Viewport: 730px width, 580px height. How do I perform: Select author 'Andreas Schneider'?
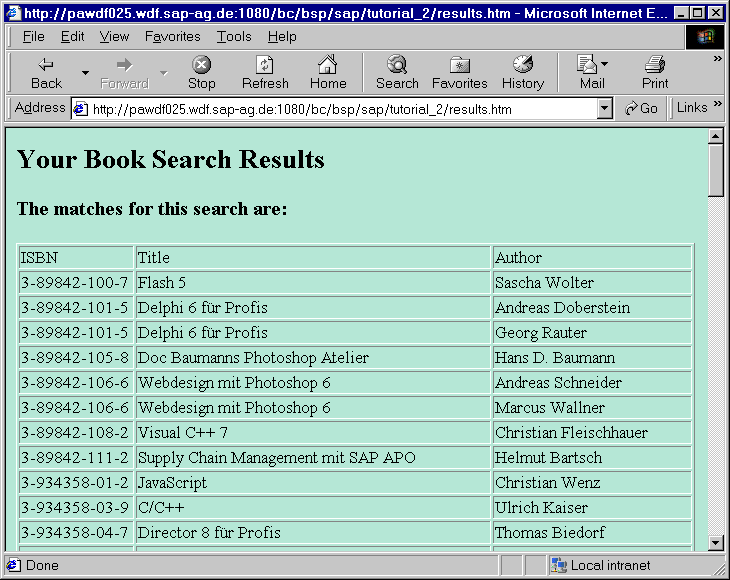point(592,383)
